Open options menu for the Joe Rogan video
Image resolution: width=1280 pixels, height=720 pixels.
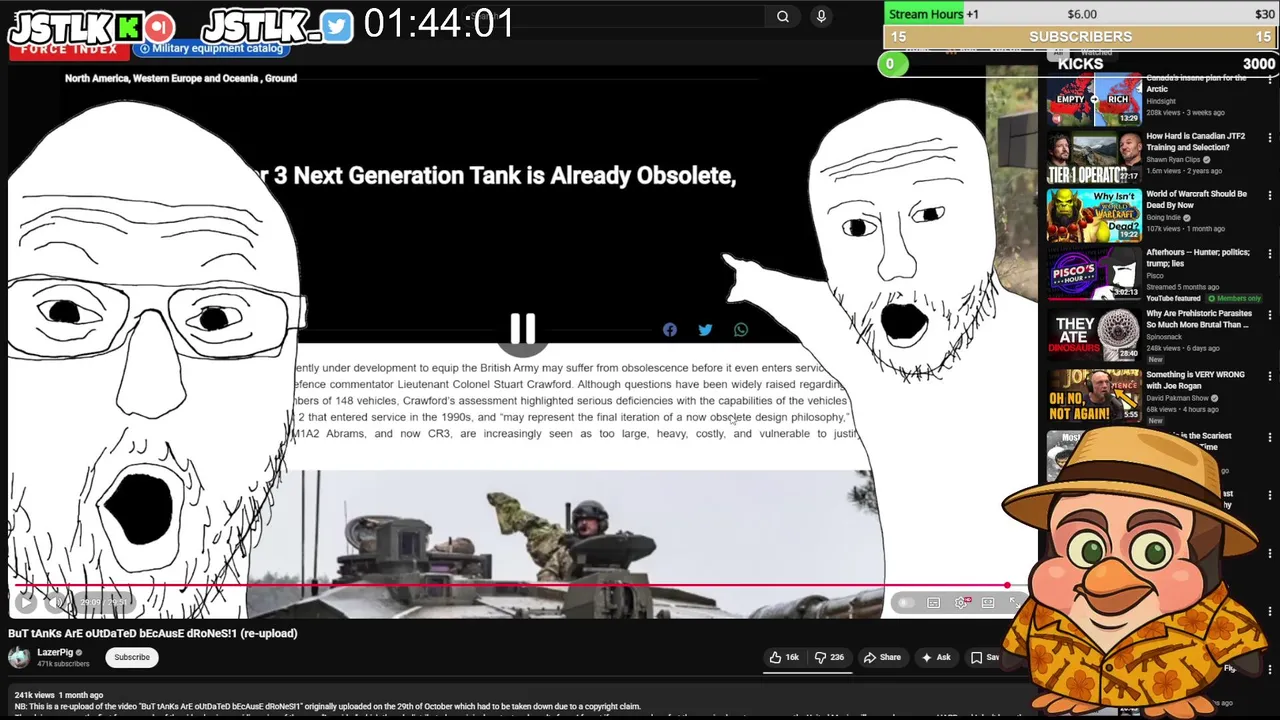click(x=1270, y=376)
